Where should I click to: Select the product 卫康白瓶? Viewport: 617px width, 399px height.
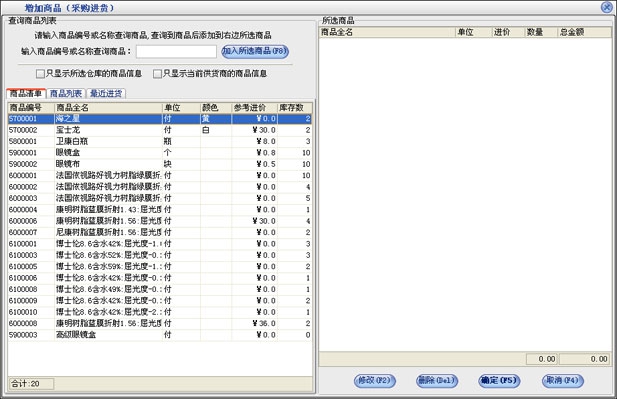160,141
